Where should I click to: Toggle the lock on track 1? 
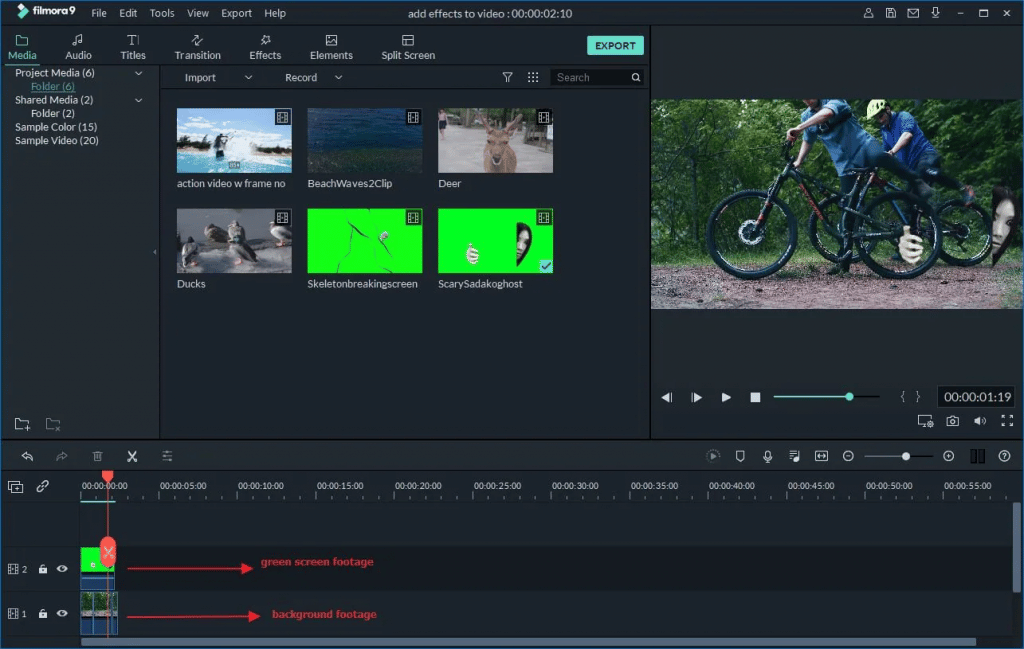tap(43, 613)
